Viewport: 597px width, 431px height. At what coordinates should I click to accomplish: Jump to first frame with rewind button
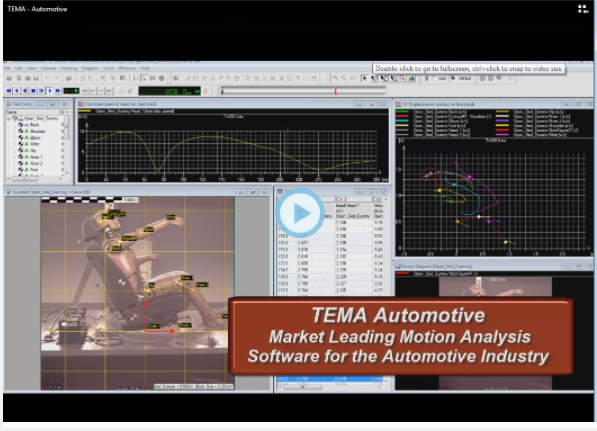(8, 91)
